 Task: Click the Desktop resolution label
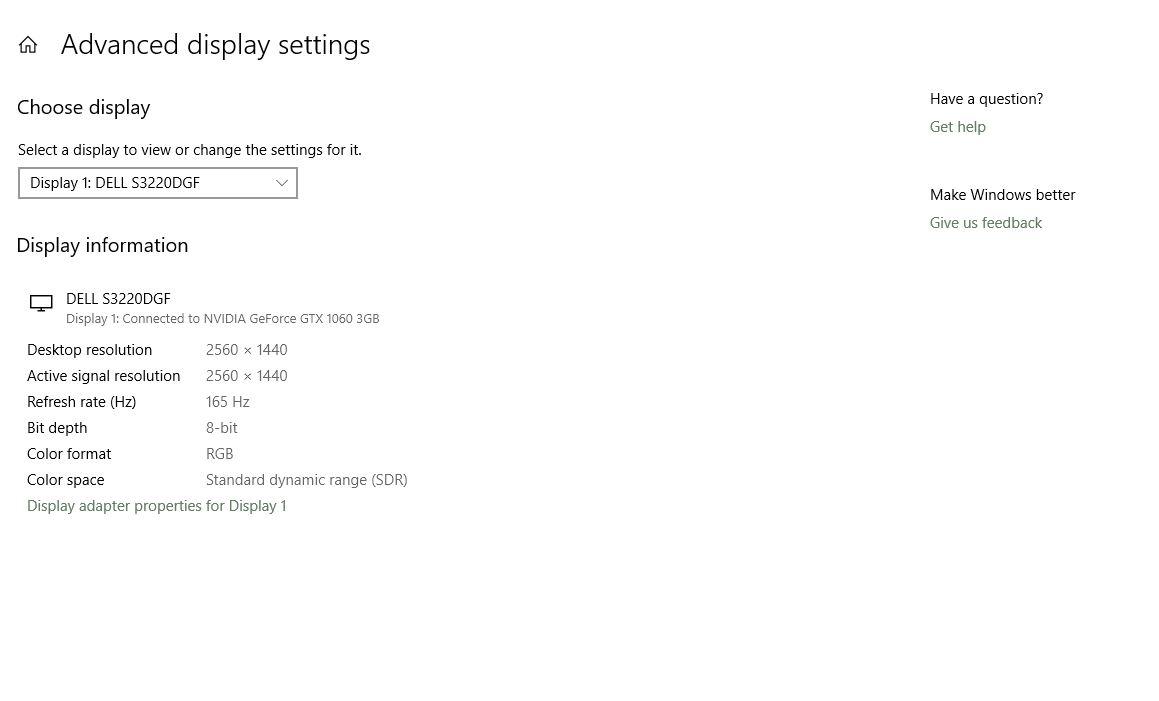(89, 350)
